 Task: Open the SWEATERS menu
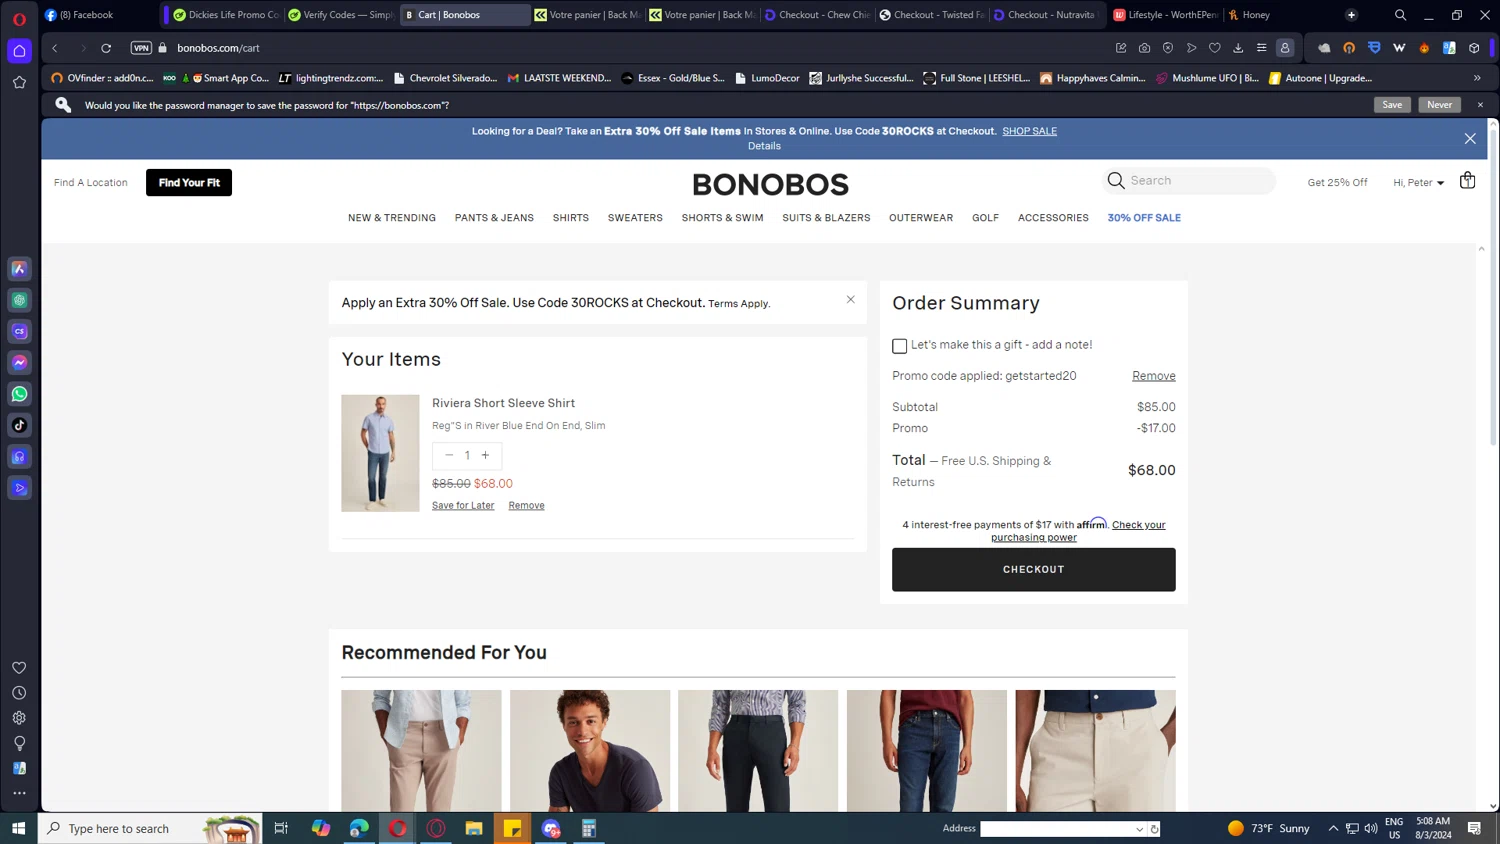[x=635, y=218]
